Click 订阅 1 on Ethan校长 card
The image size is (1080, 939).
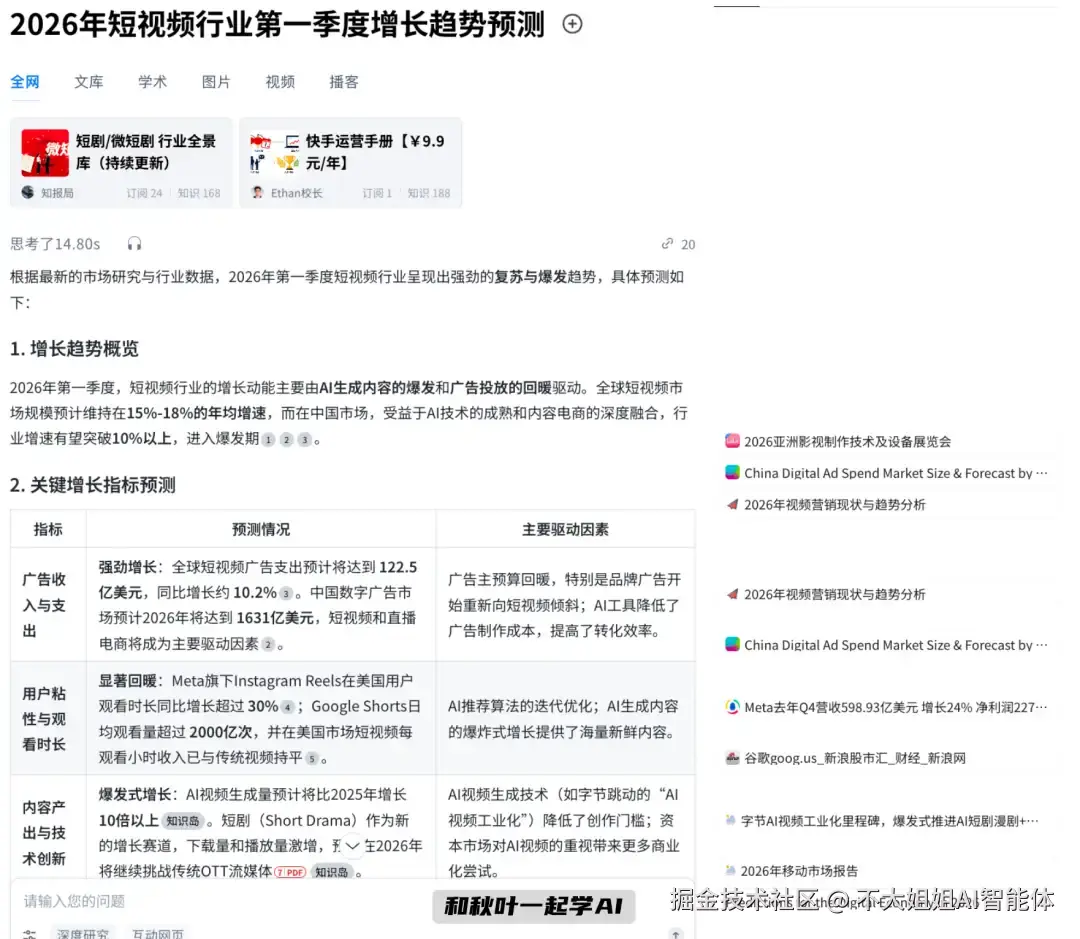[377, 193]
